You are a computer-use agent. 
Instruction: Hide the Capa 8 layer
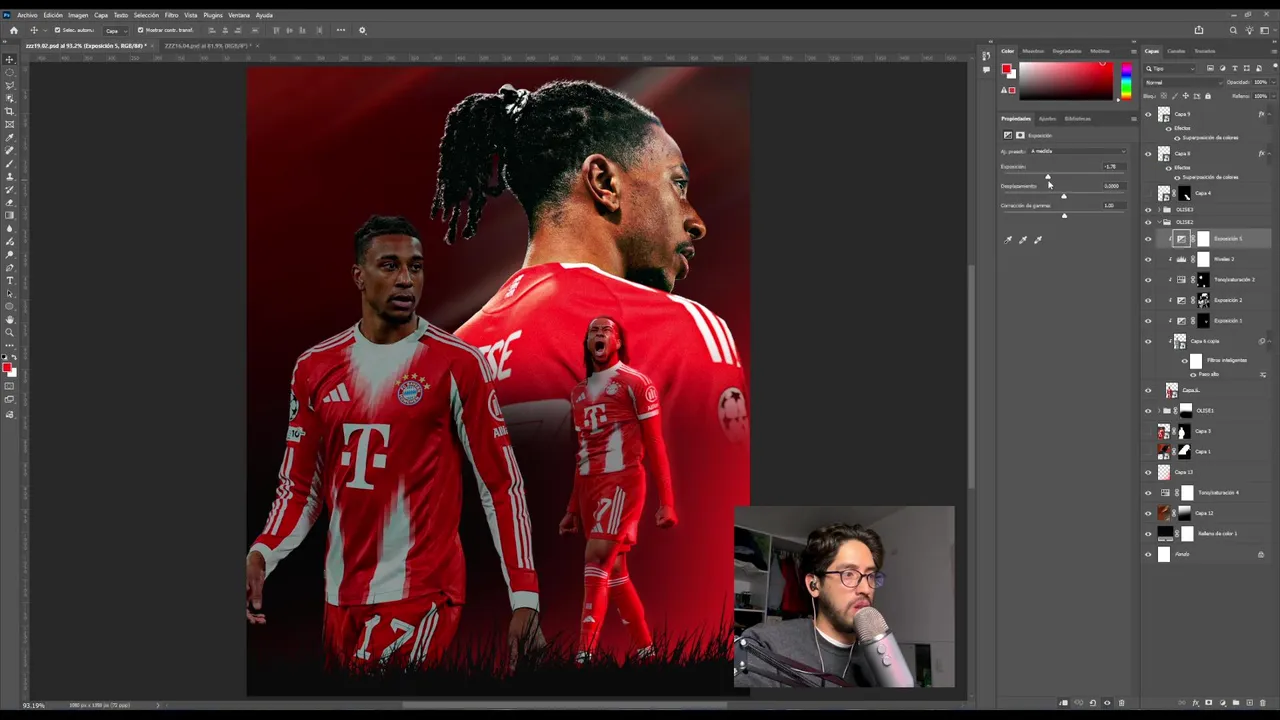pos(1148,154)
